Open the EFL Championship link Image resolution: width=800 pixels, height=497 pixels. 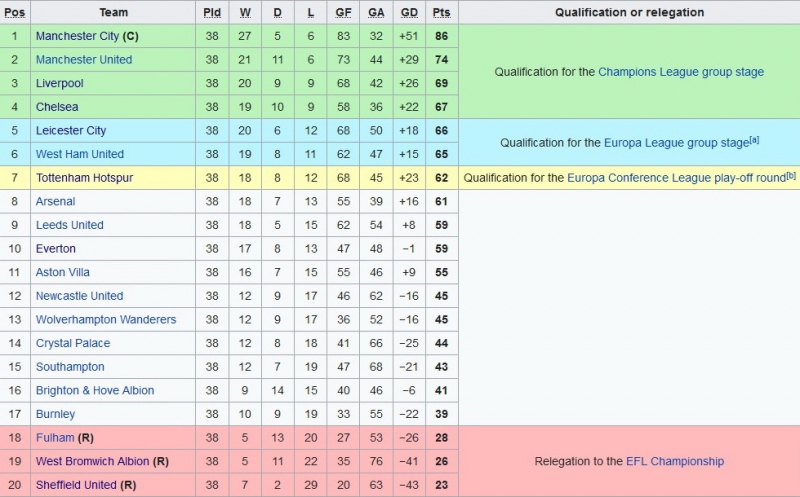tap(675, 461)
